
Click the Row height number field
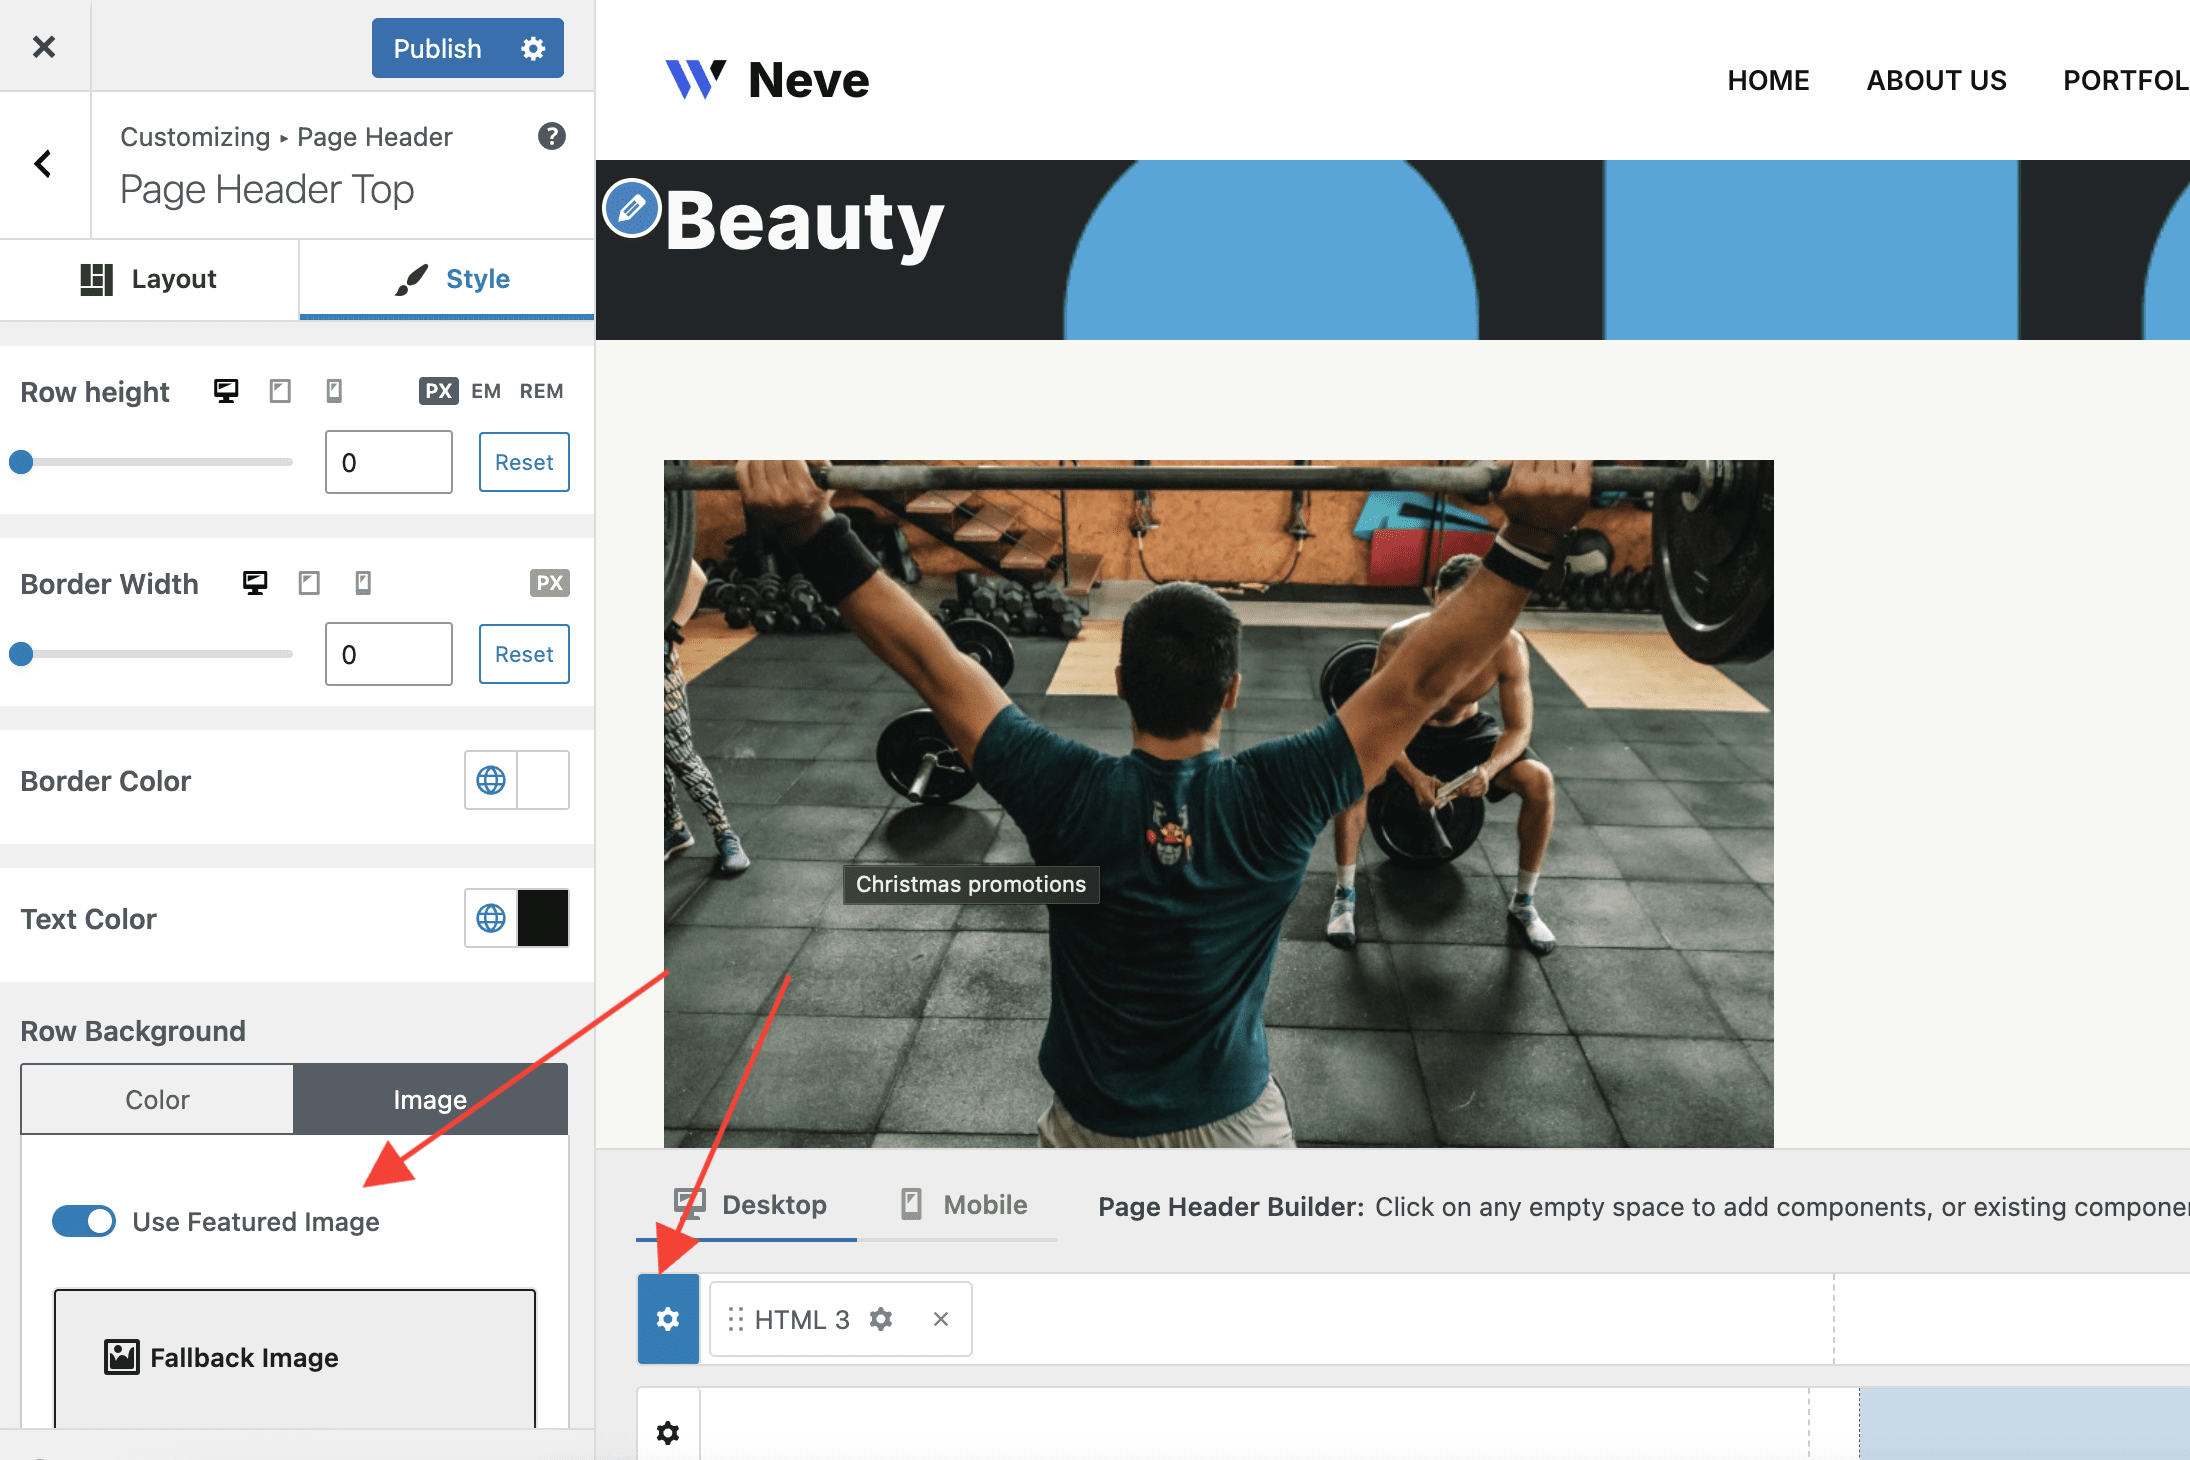[388, 462]
